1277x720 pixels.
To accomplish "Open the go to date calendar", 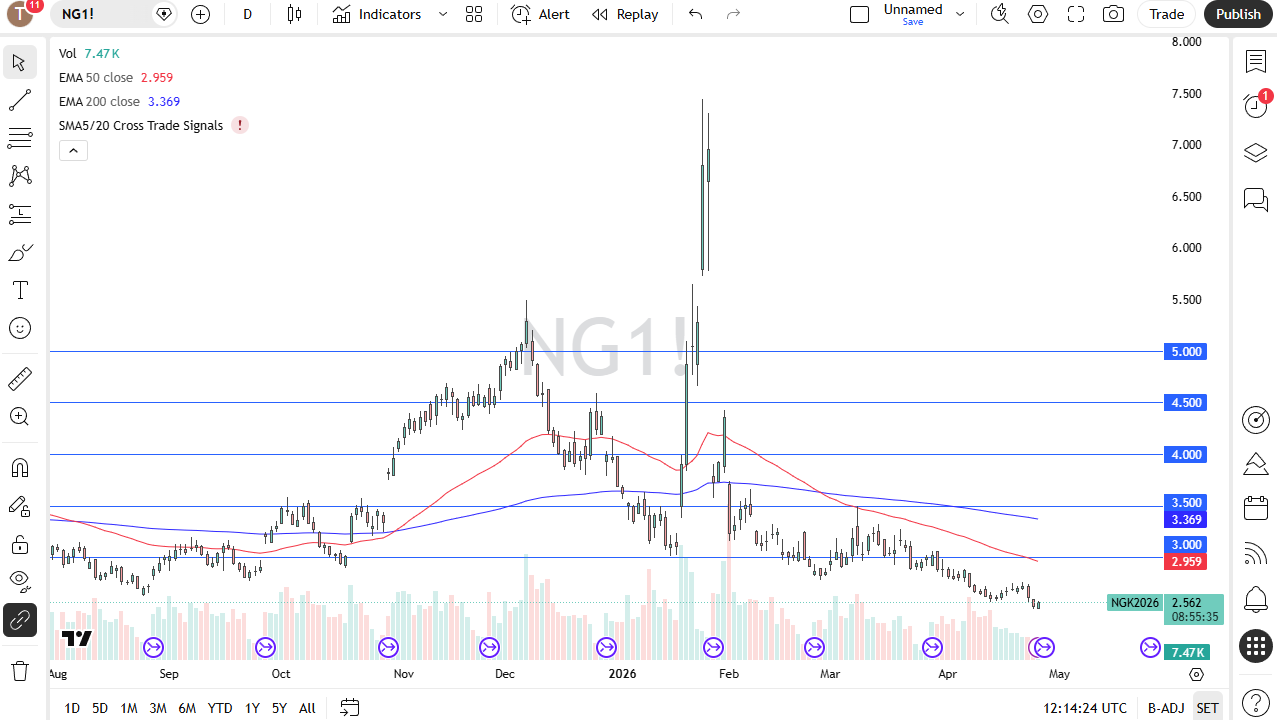I will pyautogui.click(x=349, y=708).
